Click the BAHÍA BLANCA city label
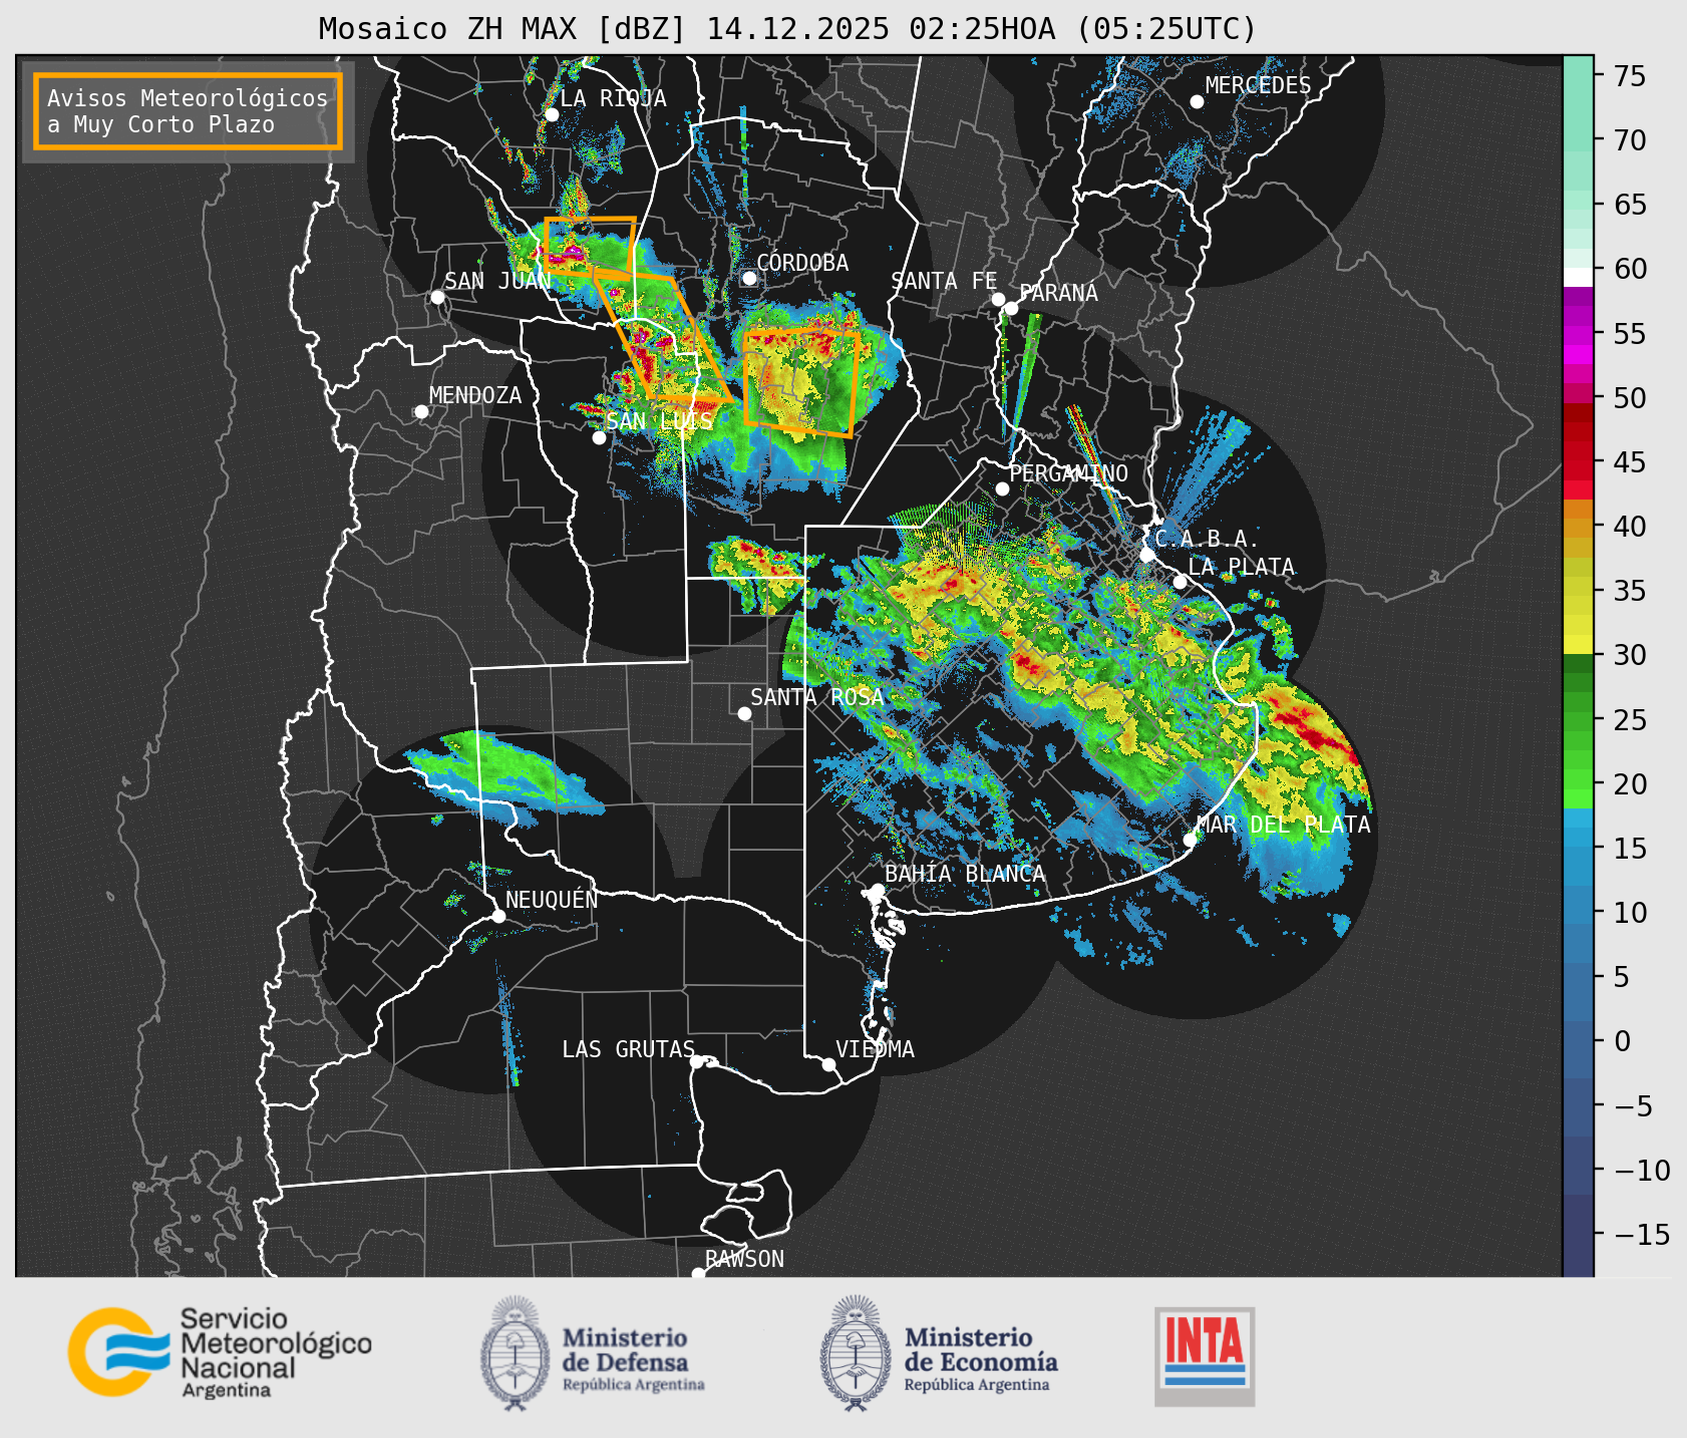 coord(965,874)
